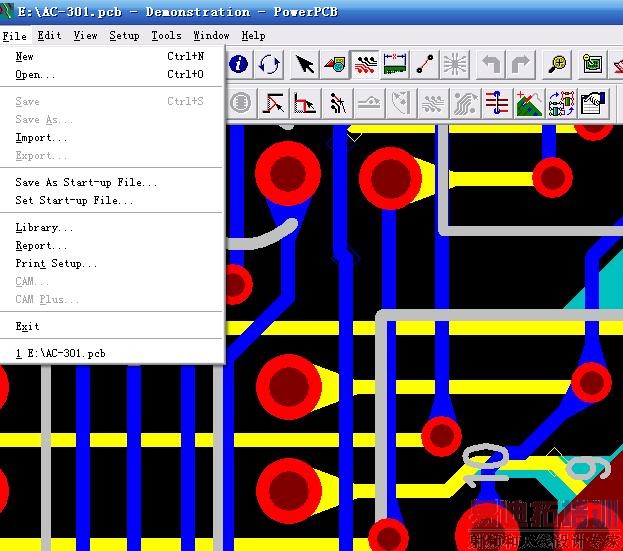Image resolution: width=623 pixels, height=551 pixels.
Task: Toggle the Auto Dimensioning toolbar icon
Action: [x=395, y=65]
